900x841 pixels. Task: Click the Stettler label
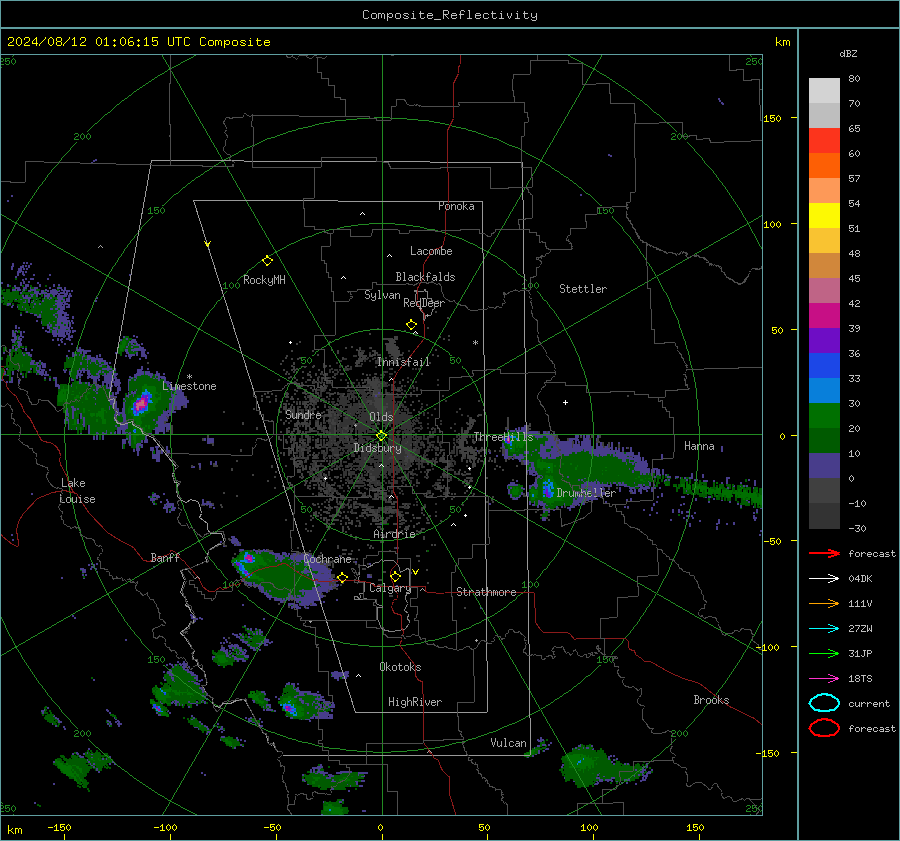tap(583, 289)
